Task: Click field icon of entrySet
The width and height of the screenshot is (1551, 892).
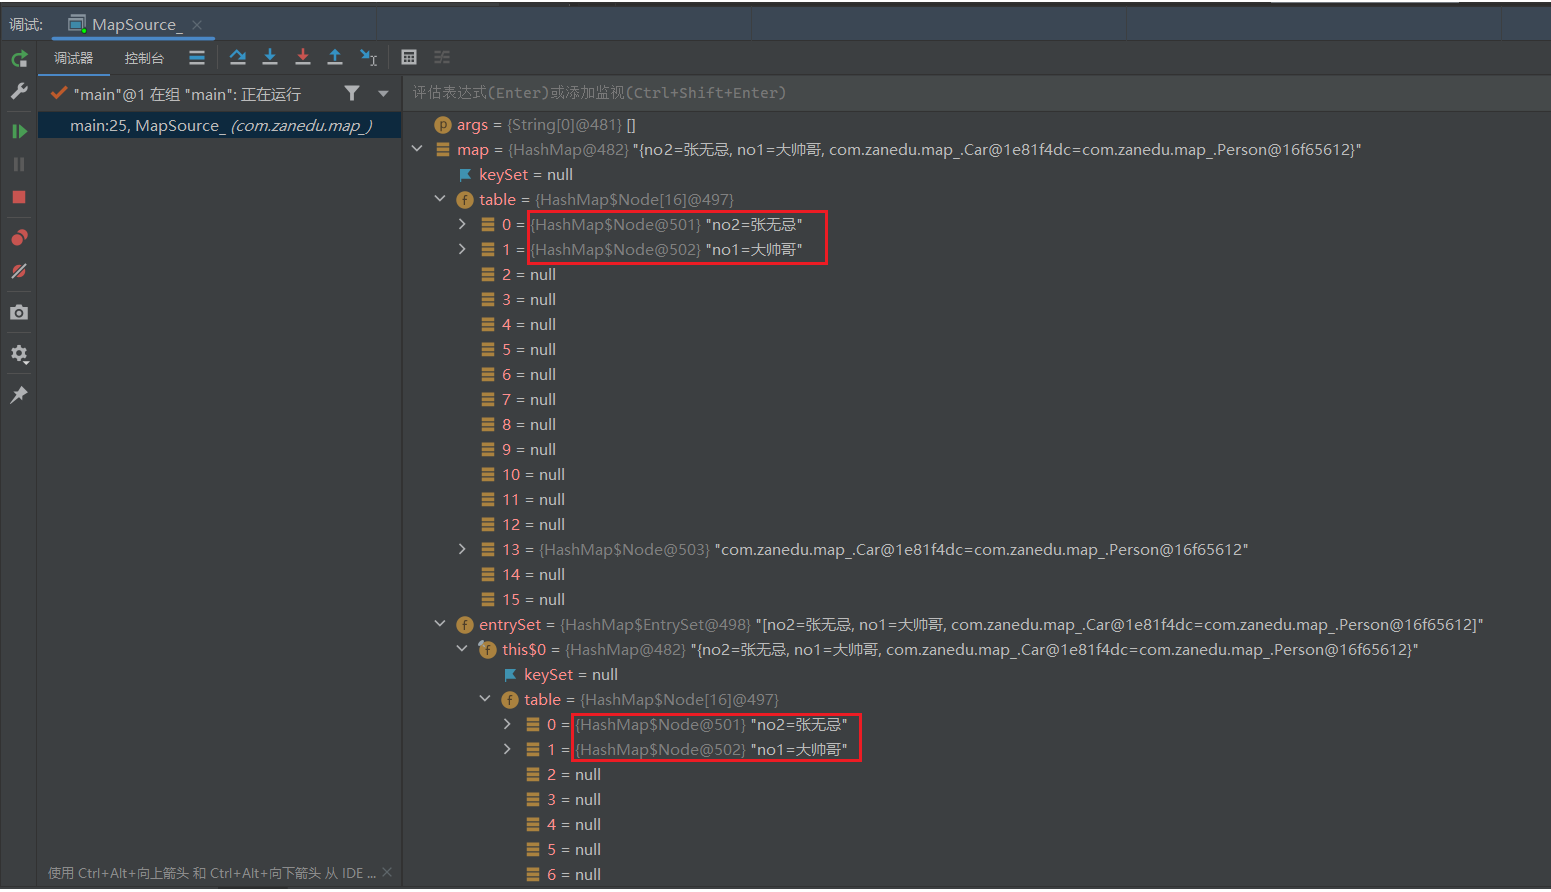Action: [x=465, y=625]
